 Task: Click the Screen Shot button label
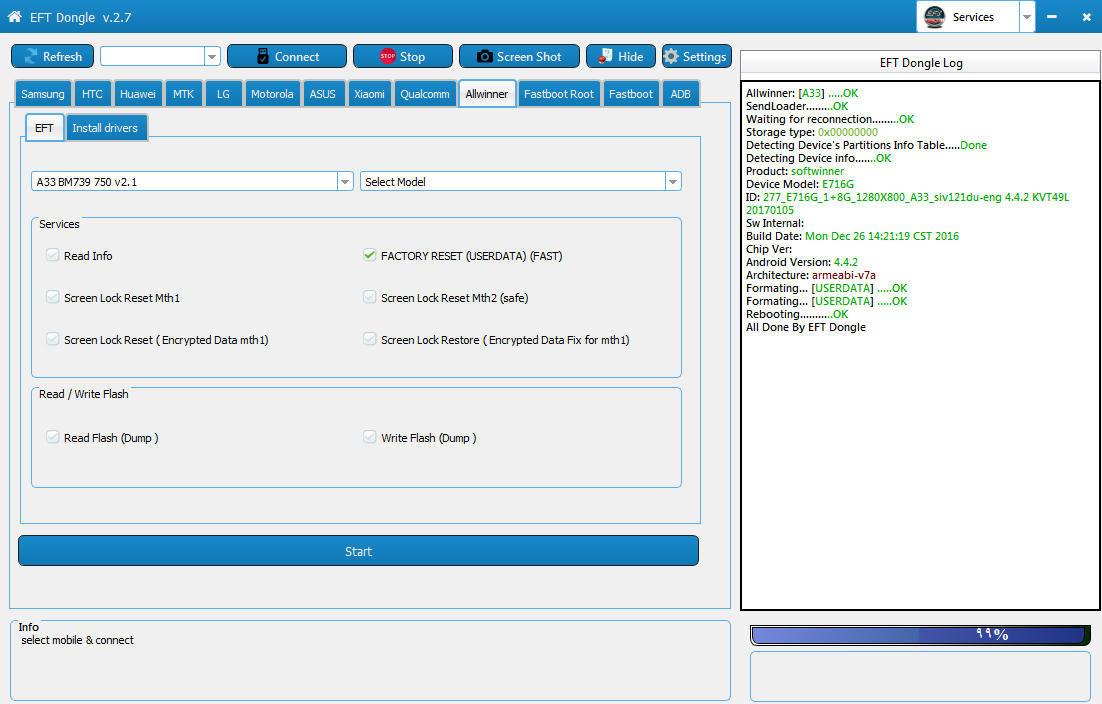point(529,57)
